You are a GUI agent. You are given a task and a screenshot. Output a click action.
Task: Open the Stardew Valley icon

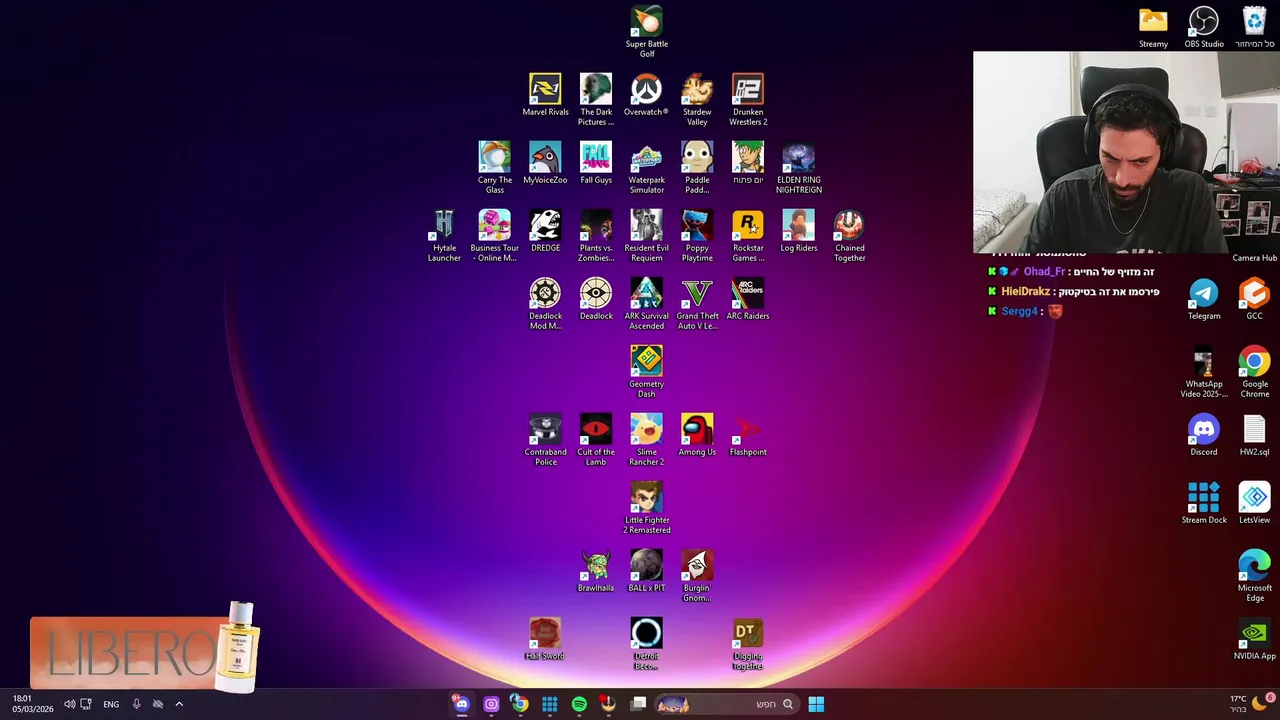(x=697, y=99)
